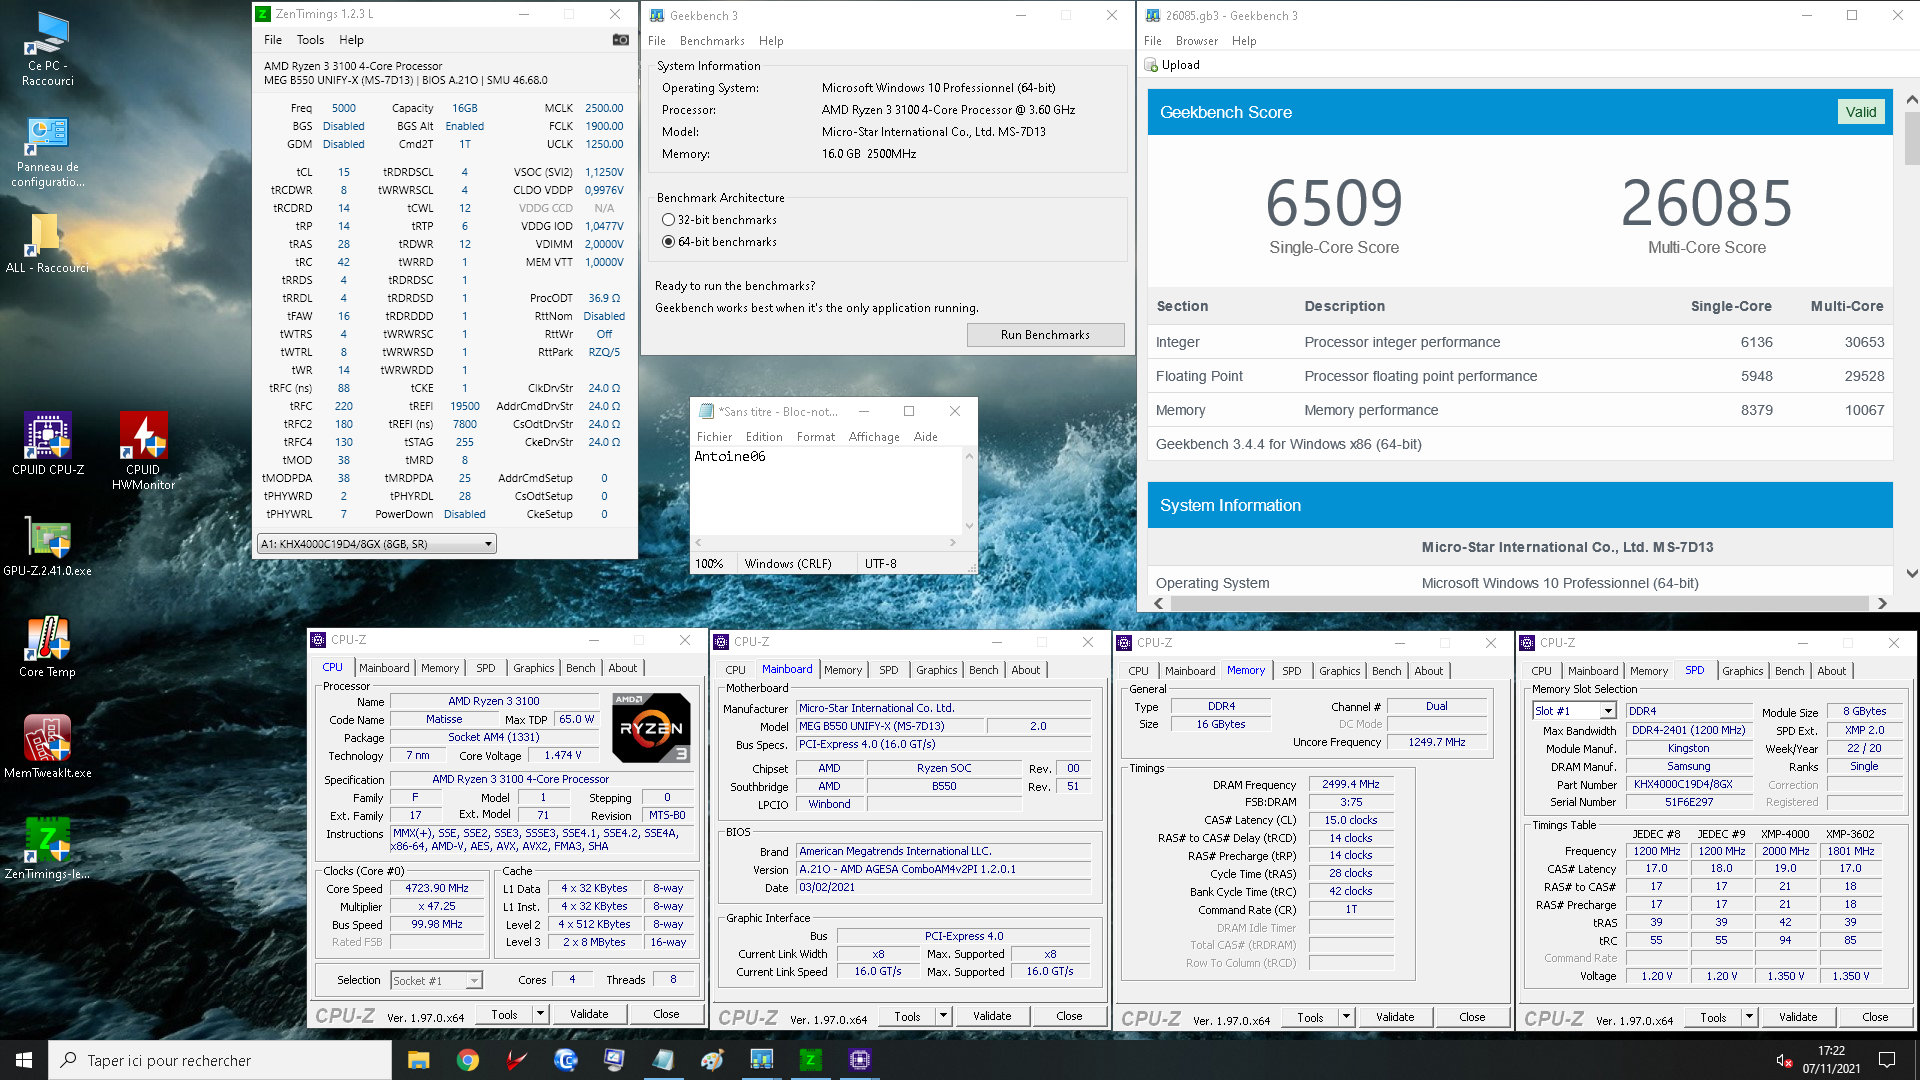
Task: Expand Tools dropdown arrow in CPU-Z SPD window
Action: point(1749,1017)
